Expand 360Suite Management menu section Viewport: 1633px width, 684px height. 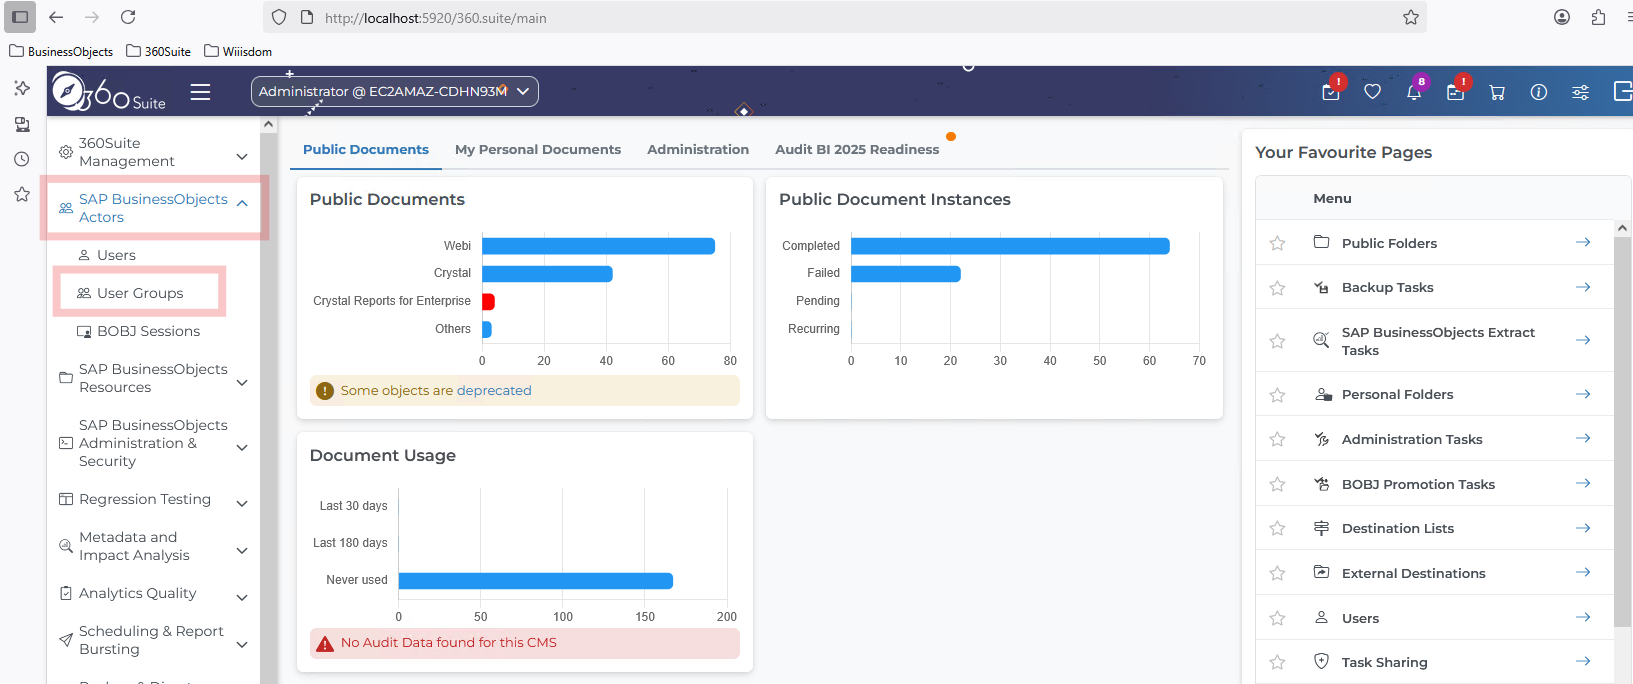[x=242, y=157]
